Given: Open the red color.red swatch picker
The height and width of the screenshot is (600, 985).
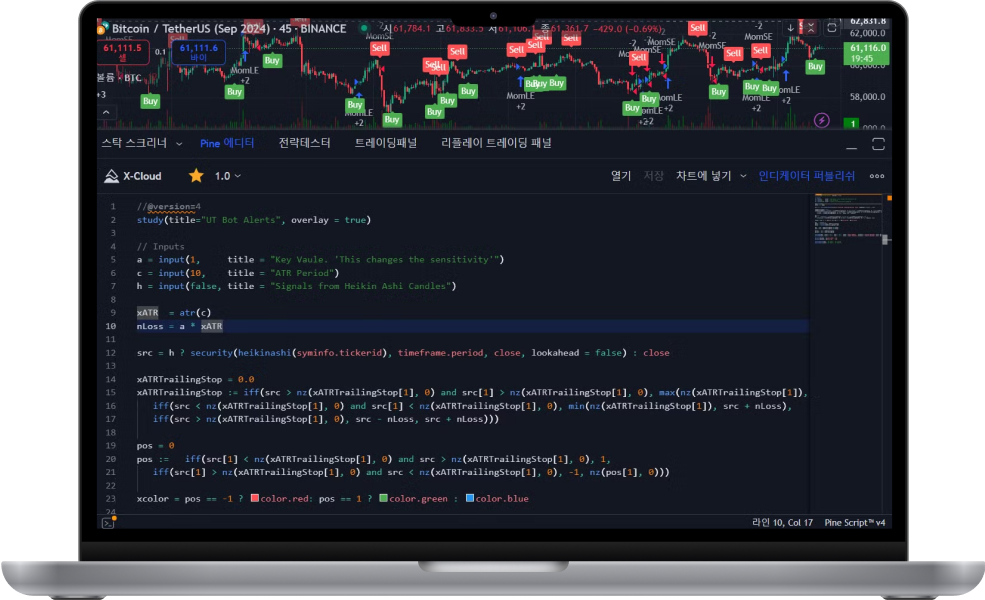Looking at the screenshot, I should pyautogui.click(x=255, y=498).
